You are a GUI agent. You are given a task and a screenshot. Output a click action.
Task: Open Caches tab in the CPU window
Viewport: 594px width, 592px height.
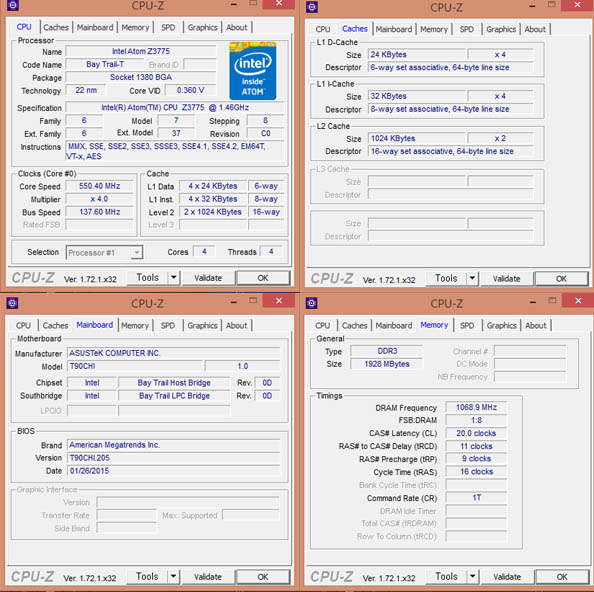coord(56,27)
